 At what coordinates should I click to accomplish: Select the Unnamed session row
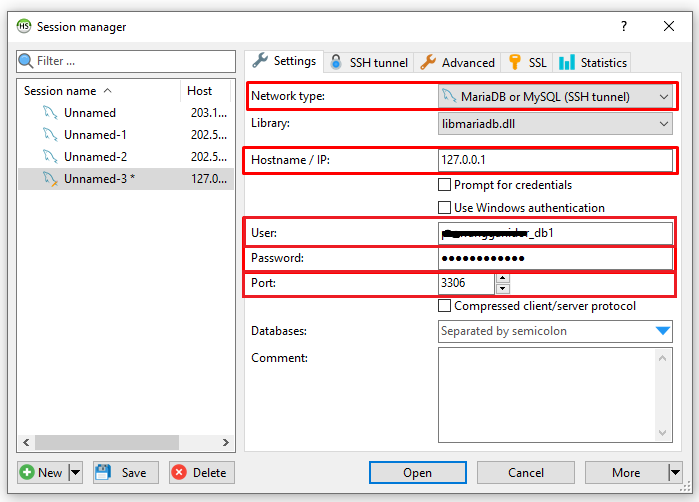click(x=126, y=113)
